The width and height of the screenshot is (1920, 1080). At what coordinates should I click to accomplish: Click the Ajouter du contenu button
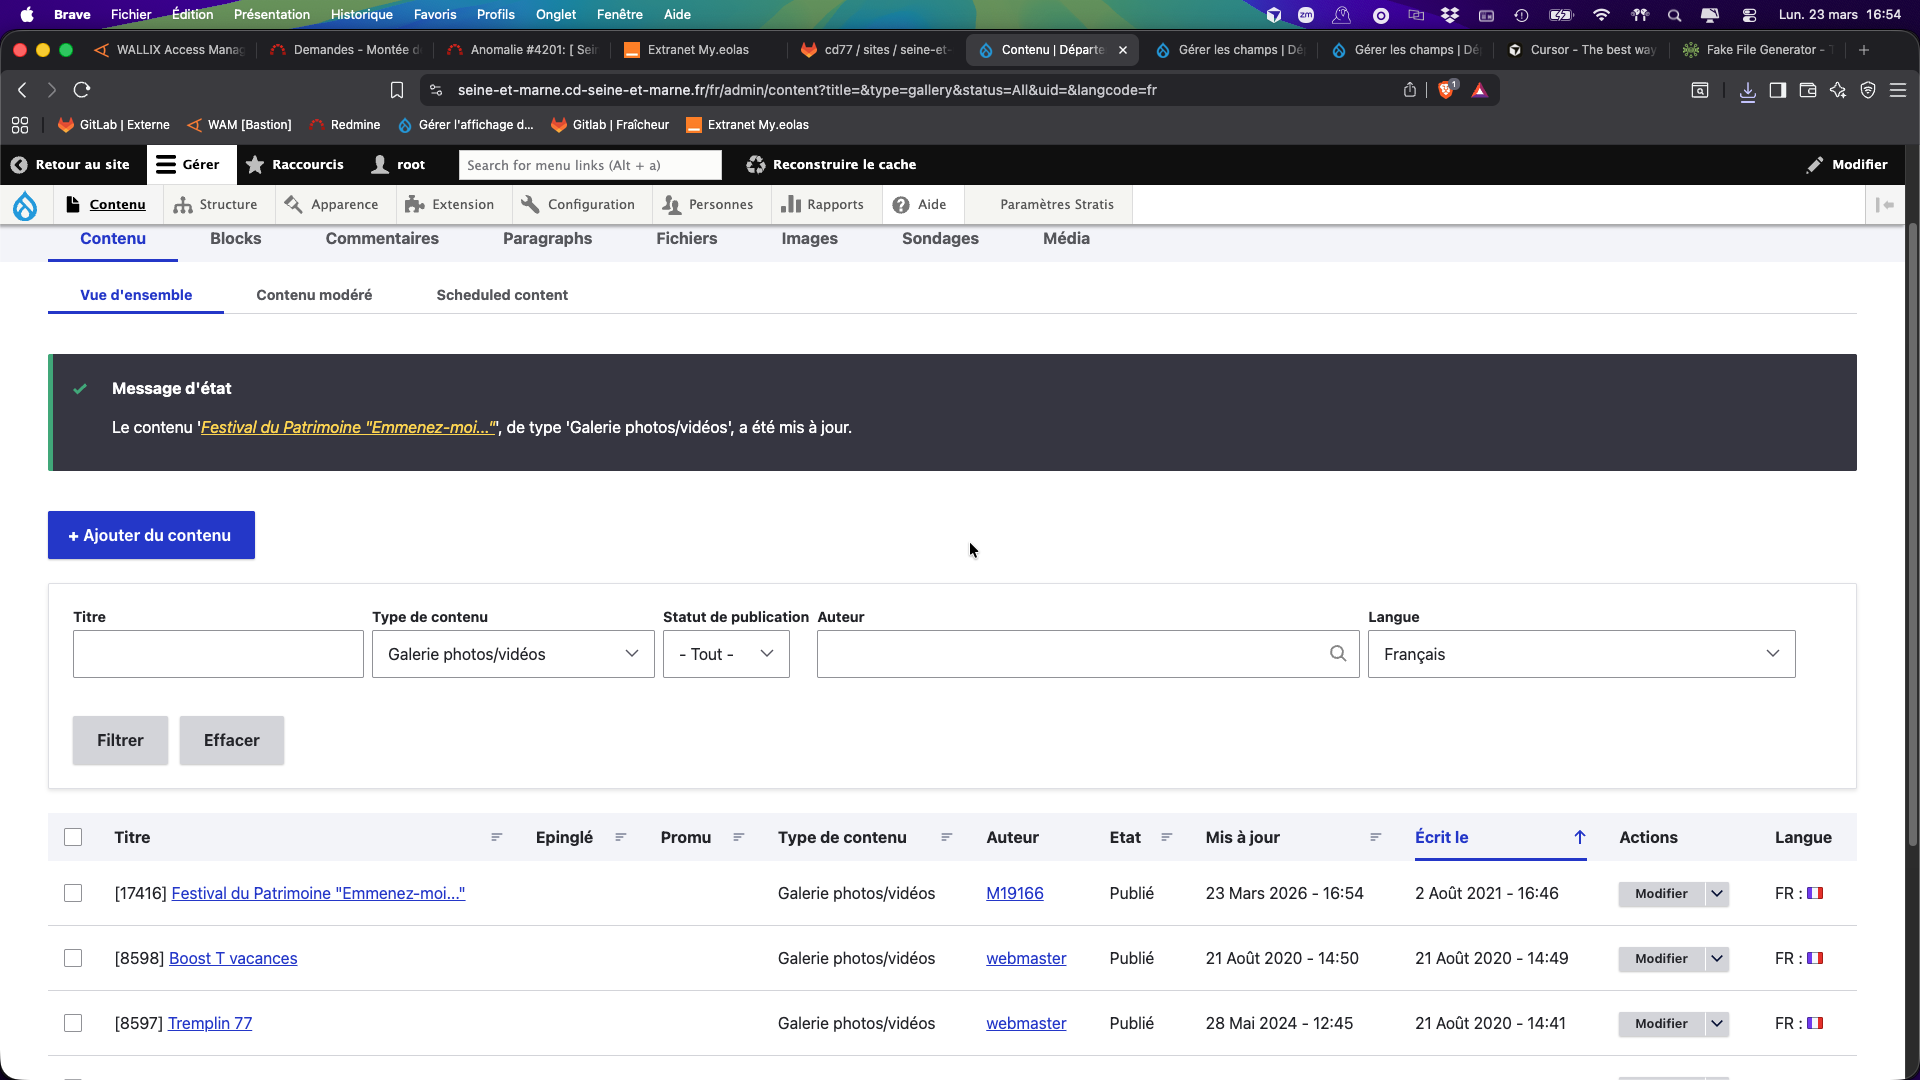(x=151, y=535)
